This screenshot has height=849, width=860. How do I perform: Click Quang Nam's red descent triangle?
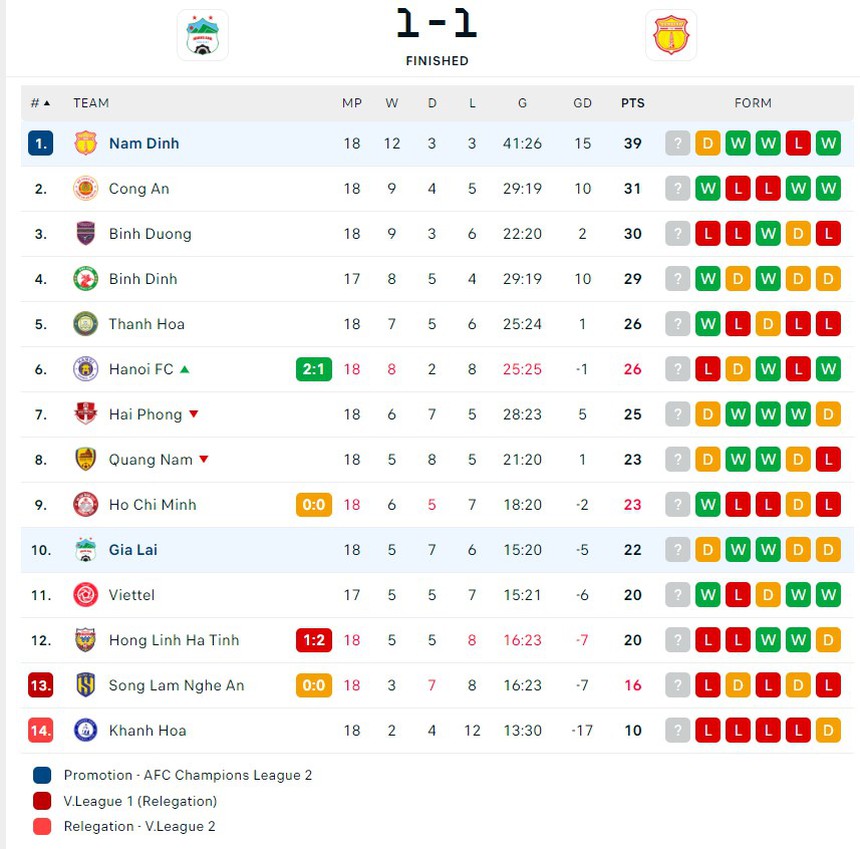click(x=204, y=460)
